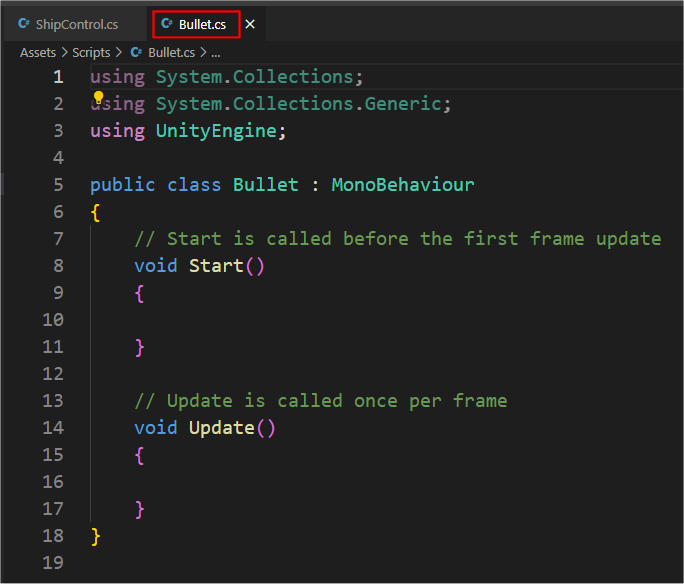Click the using keyword on line 3
This screenshot has width=684, height=584.
(117, 132)
